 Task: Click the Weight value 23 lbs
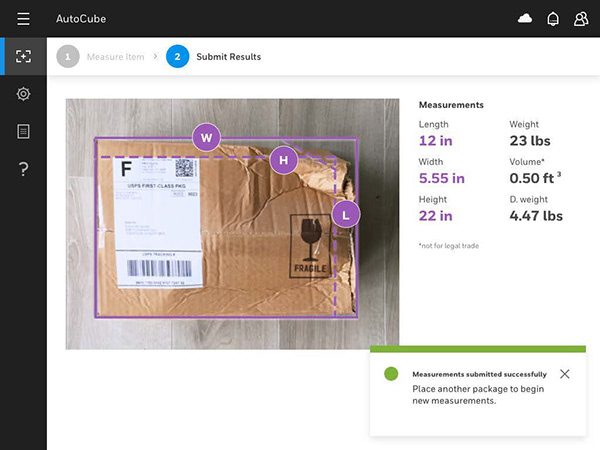click(530, 141)
